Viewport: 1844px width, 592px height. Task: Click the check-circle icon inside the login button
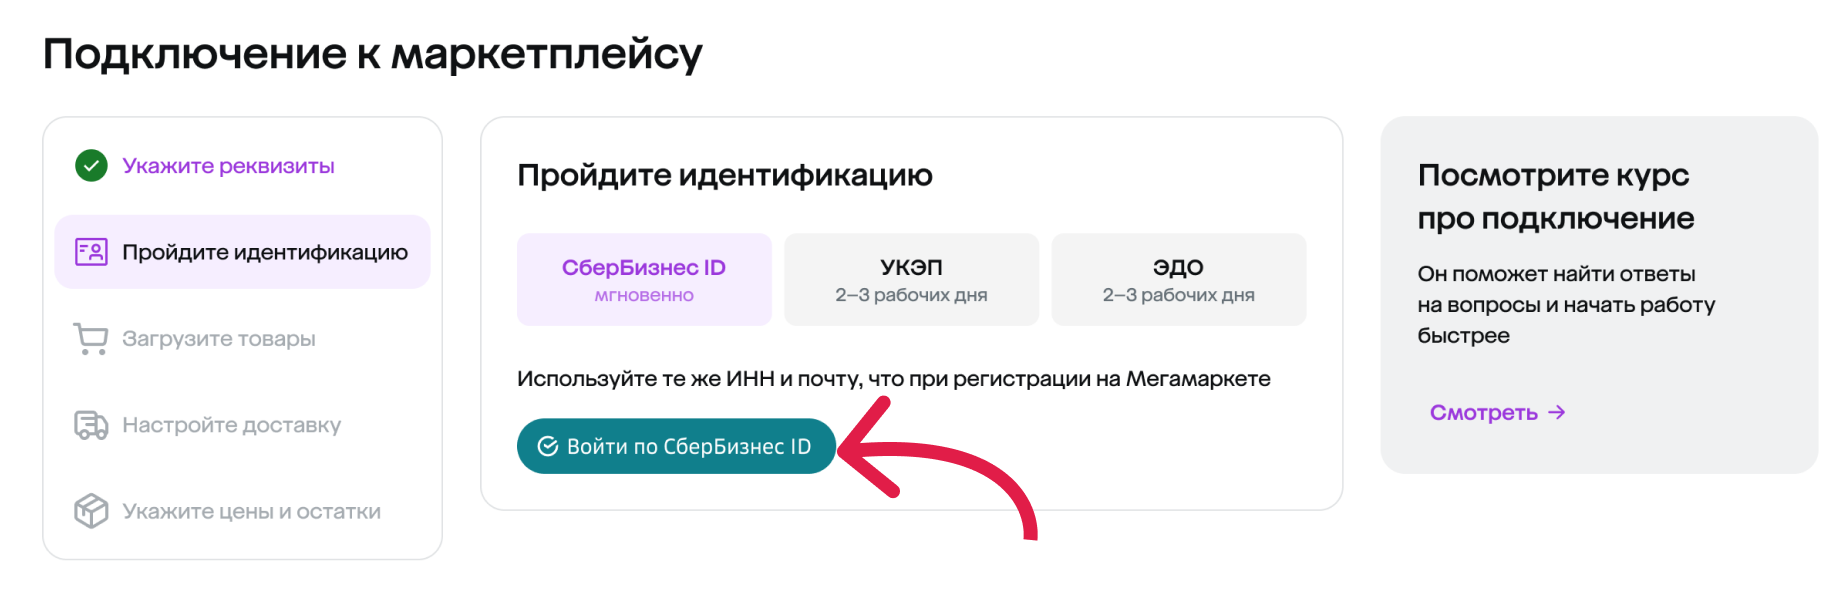tap(548, 447)
